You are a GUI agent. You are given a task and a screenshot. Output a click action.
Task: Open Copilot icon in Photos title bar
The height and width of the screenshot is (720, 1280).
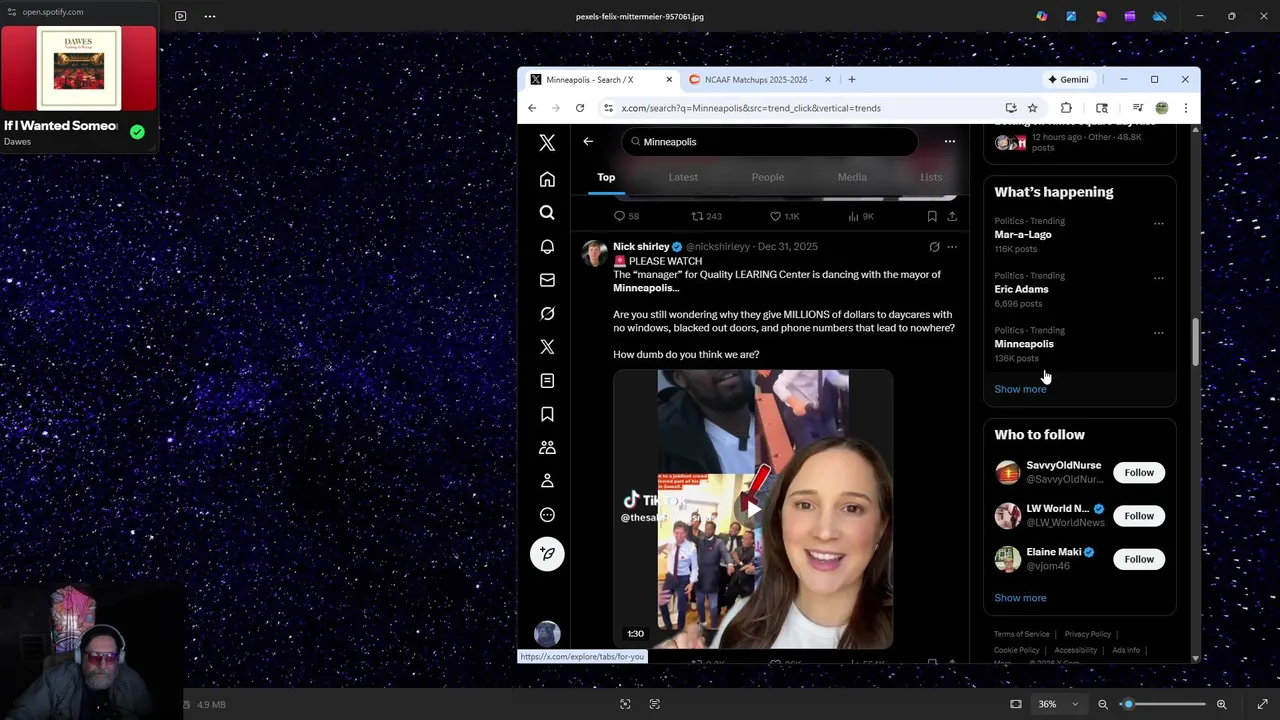click(1042, 16)
